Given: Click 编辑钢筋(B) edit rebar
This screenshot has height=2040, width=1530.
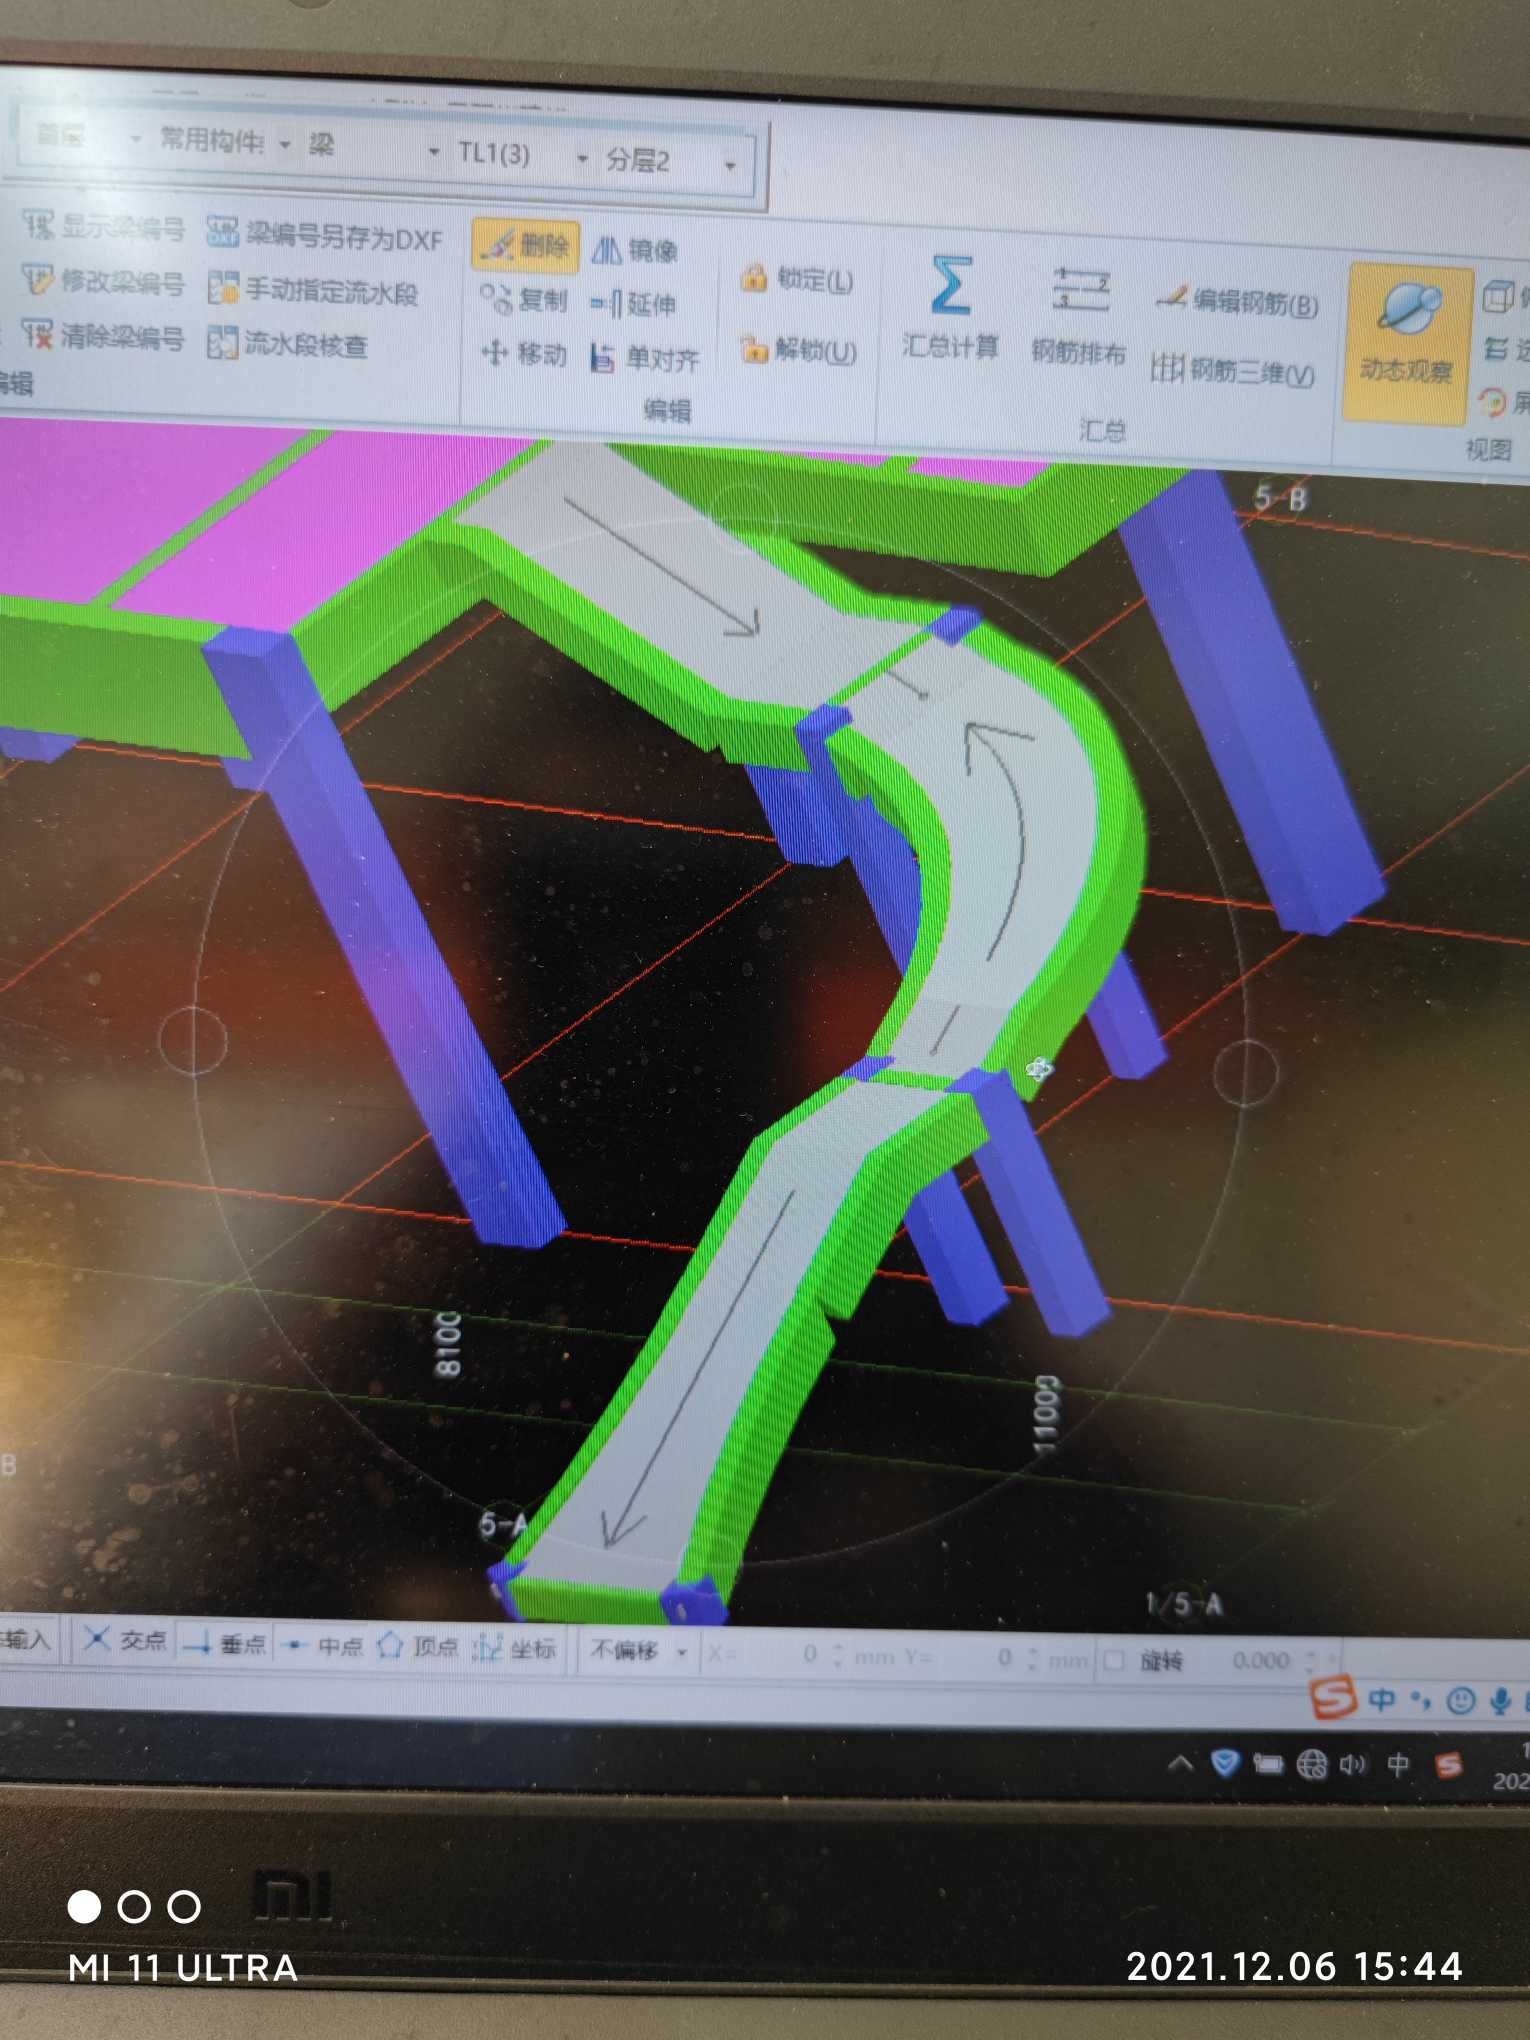Looking at the screenshot, I should 1236,300.
